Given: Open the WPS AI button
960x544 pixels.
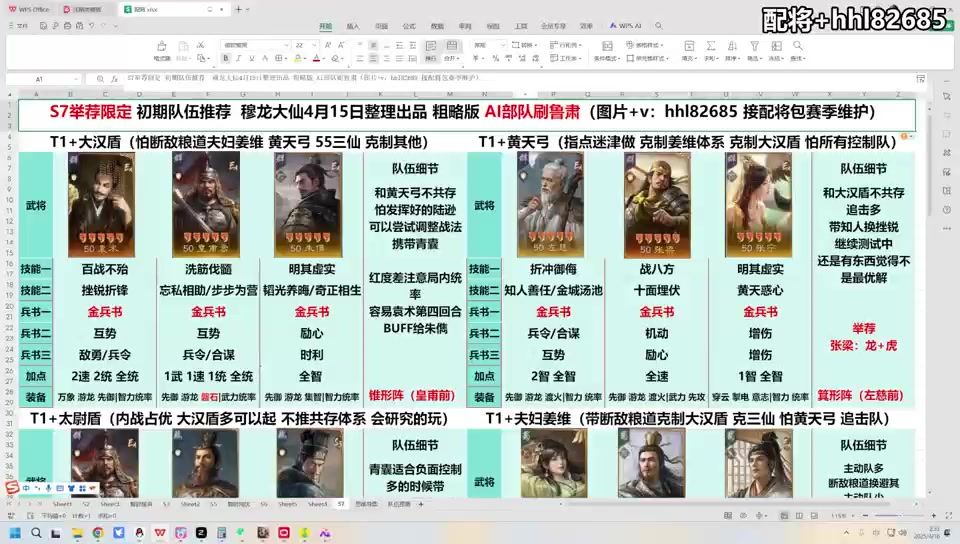Looking at the screenshot, I should [x=628, y=26].
